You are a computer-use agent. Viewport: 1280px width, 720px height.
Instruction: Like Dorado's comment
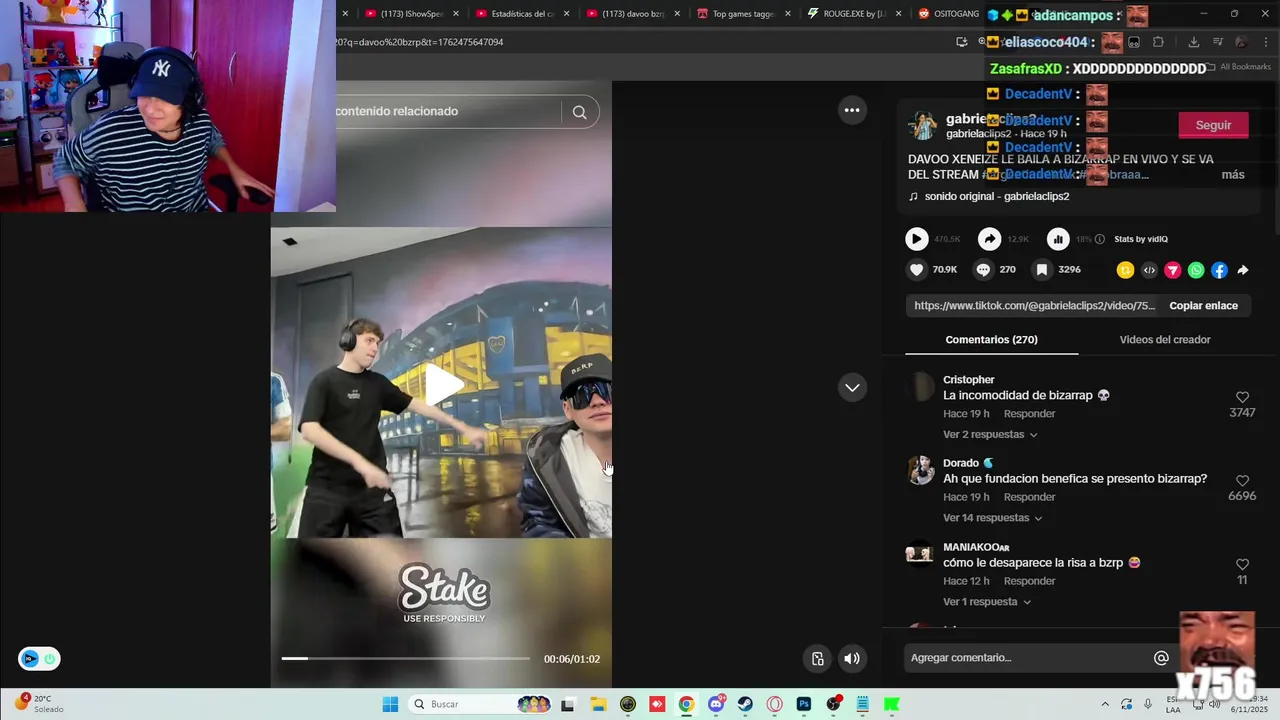(1242, 481)
